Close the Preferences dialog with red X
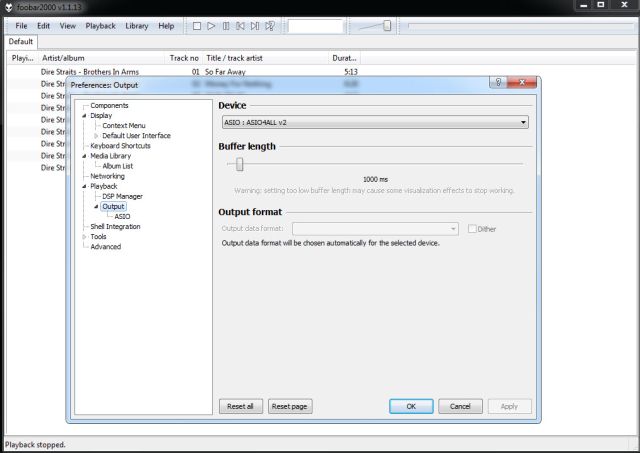 (522, 82)
